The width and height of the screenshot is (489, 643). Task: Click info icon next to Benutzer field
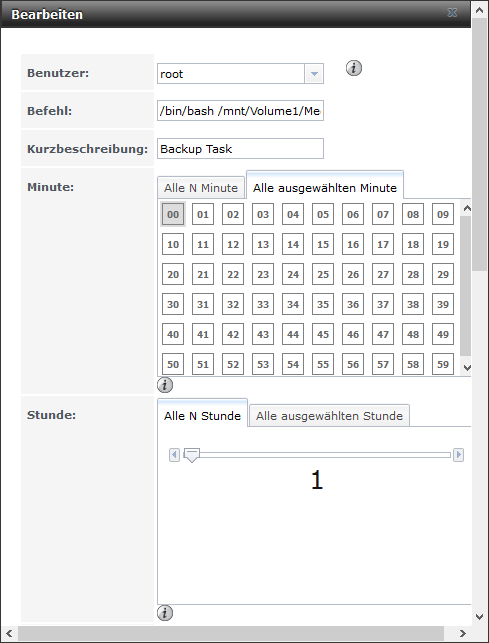(x=354, y=68)
